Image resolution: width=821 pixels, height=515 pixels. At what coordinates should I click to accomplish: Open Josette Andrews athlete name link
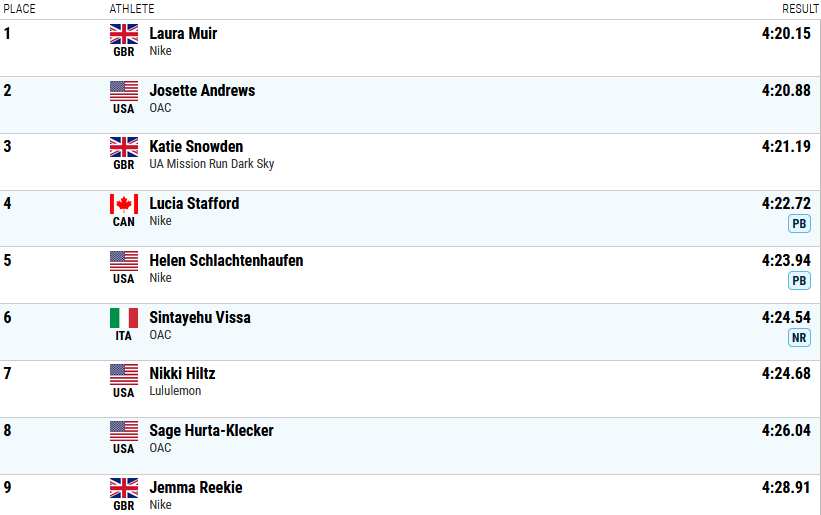[x=202, y=91]
